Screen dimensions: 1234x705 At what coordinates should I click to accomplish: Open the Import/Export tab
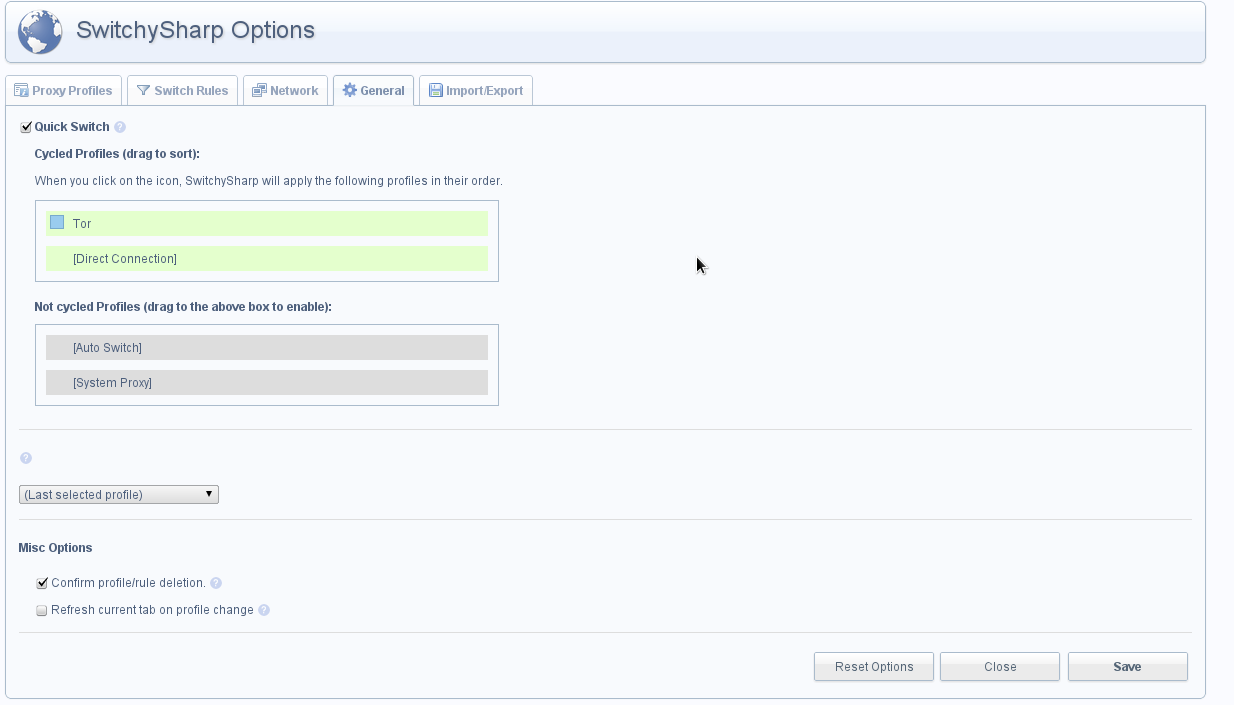(476, 90)
